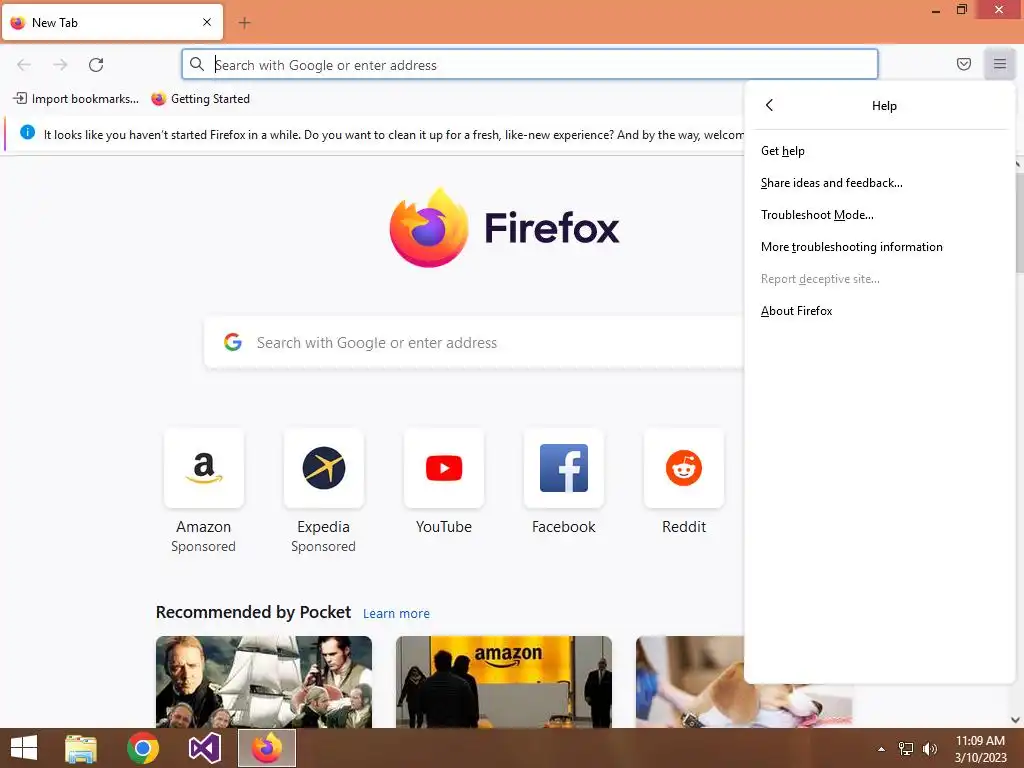Click Firefox icon in taskbar
This screenshot has width=1024, height=768.
pyautogui.click(x=266, y=748)
